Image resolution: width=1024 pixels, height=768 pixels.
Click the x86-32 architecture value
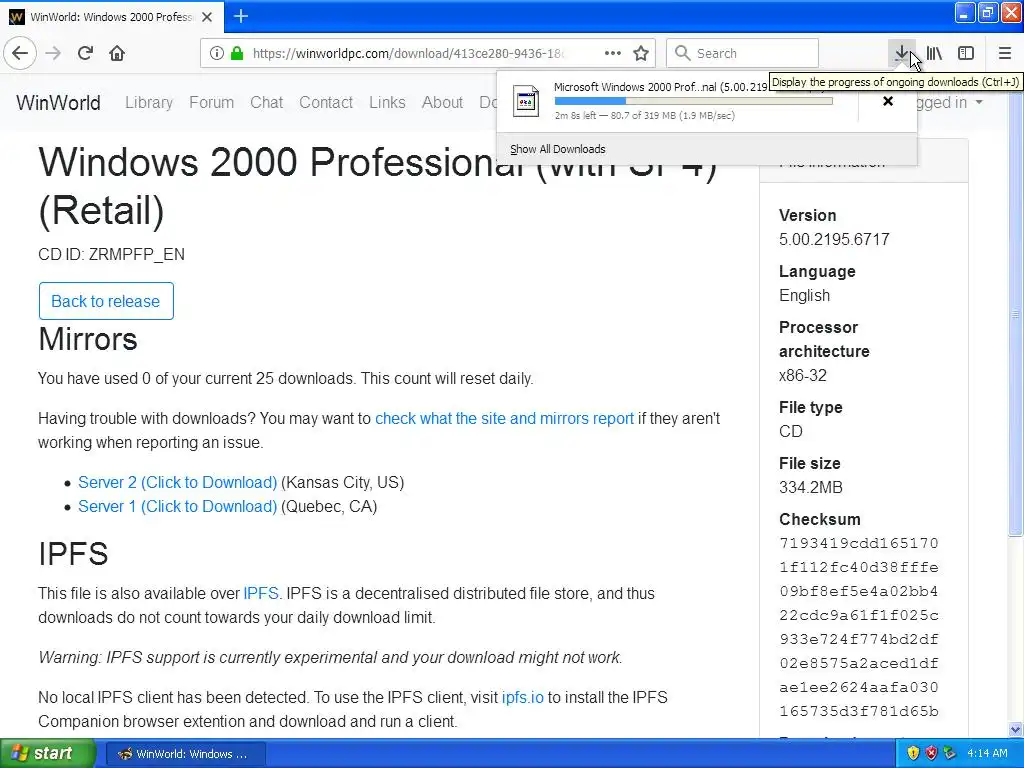(x=803, y=376)
